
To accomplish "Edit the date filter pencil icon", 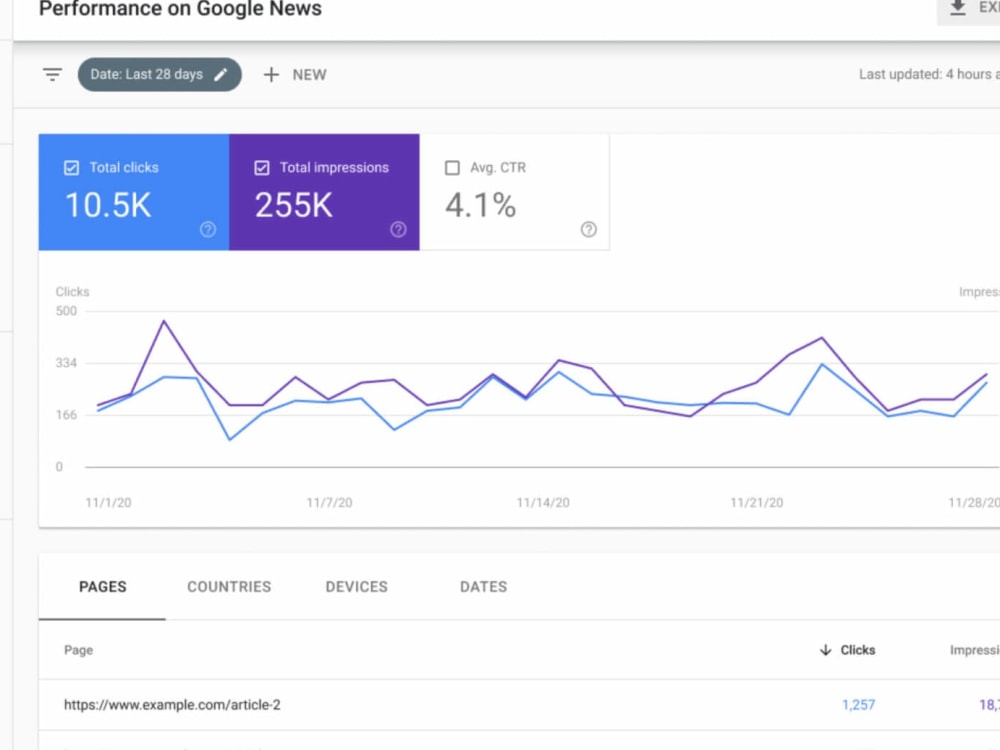I will click(x=221, y=75).
